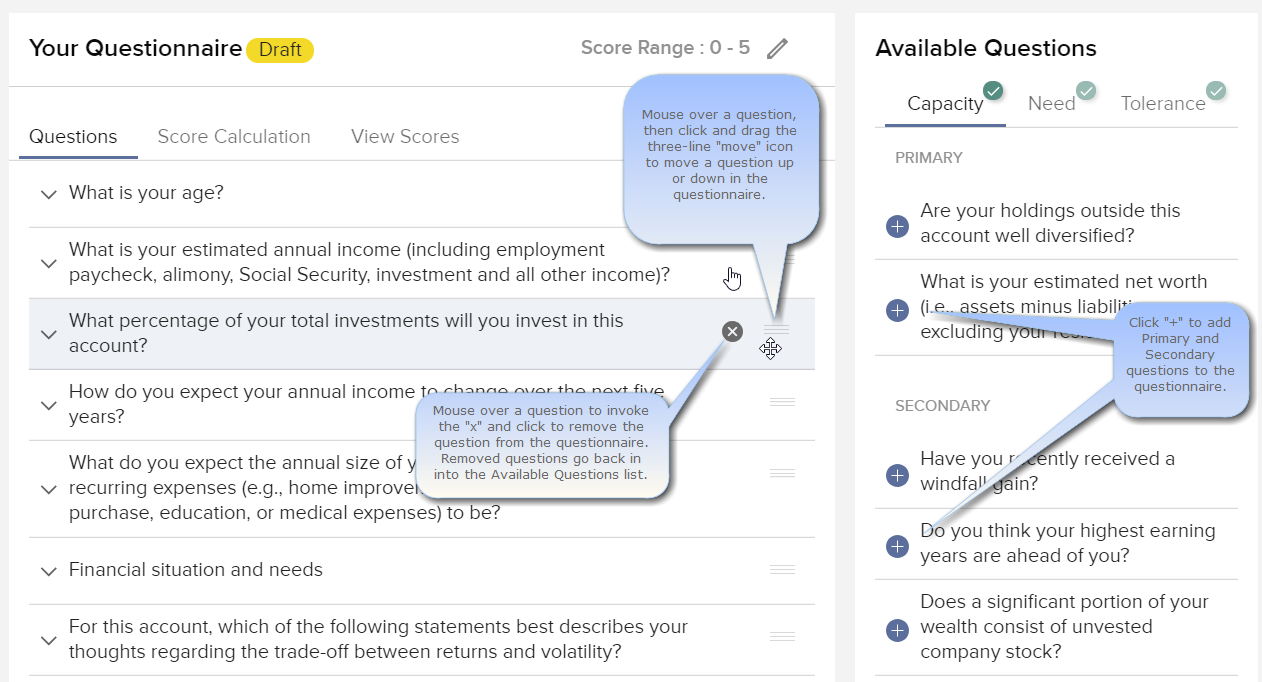Open the View Scores tab
1262x682 pixels.
coord(405,137)
